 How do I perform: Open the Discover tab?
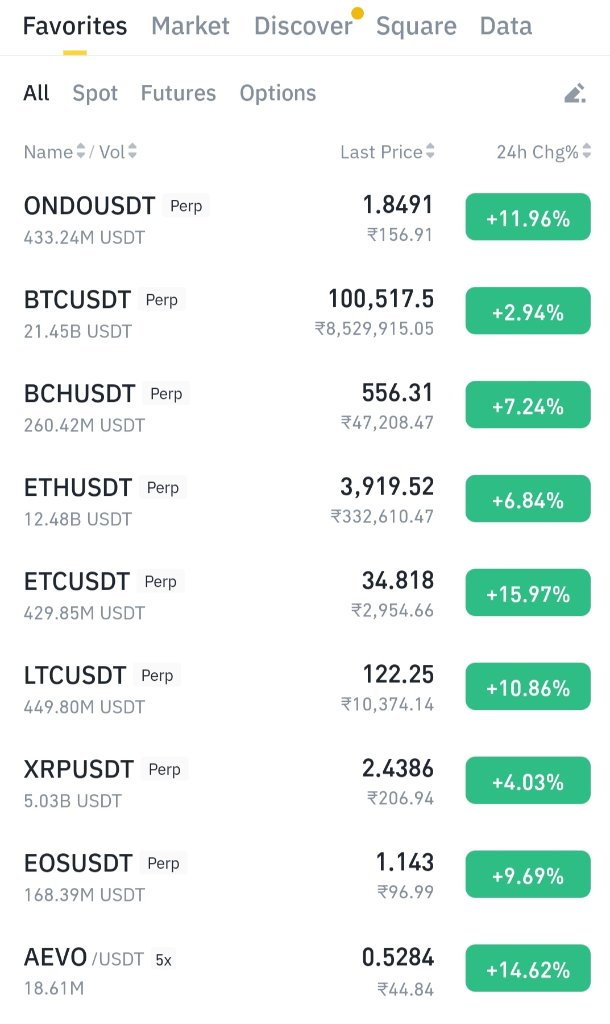pos(304,26)
